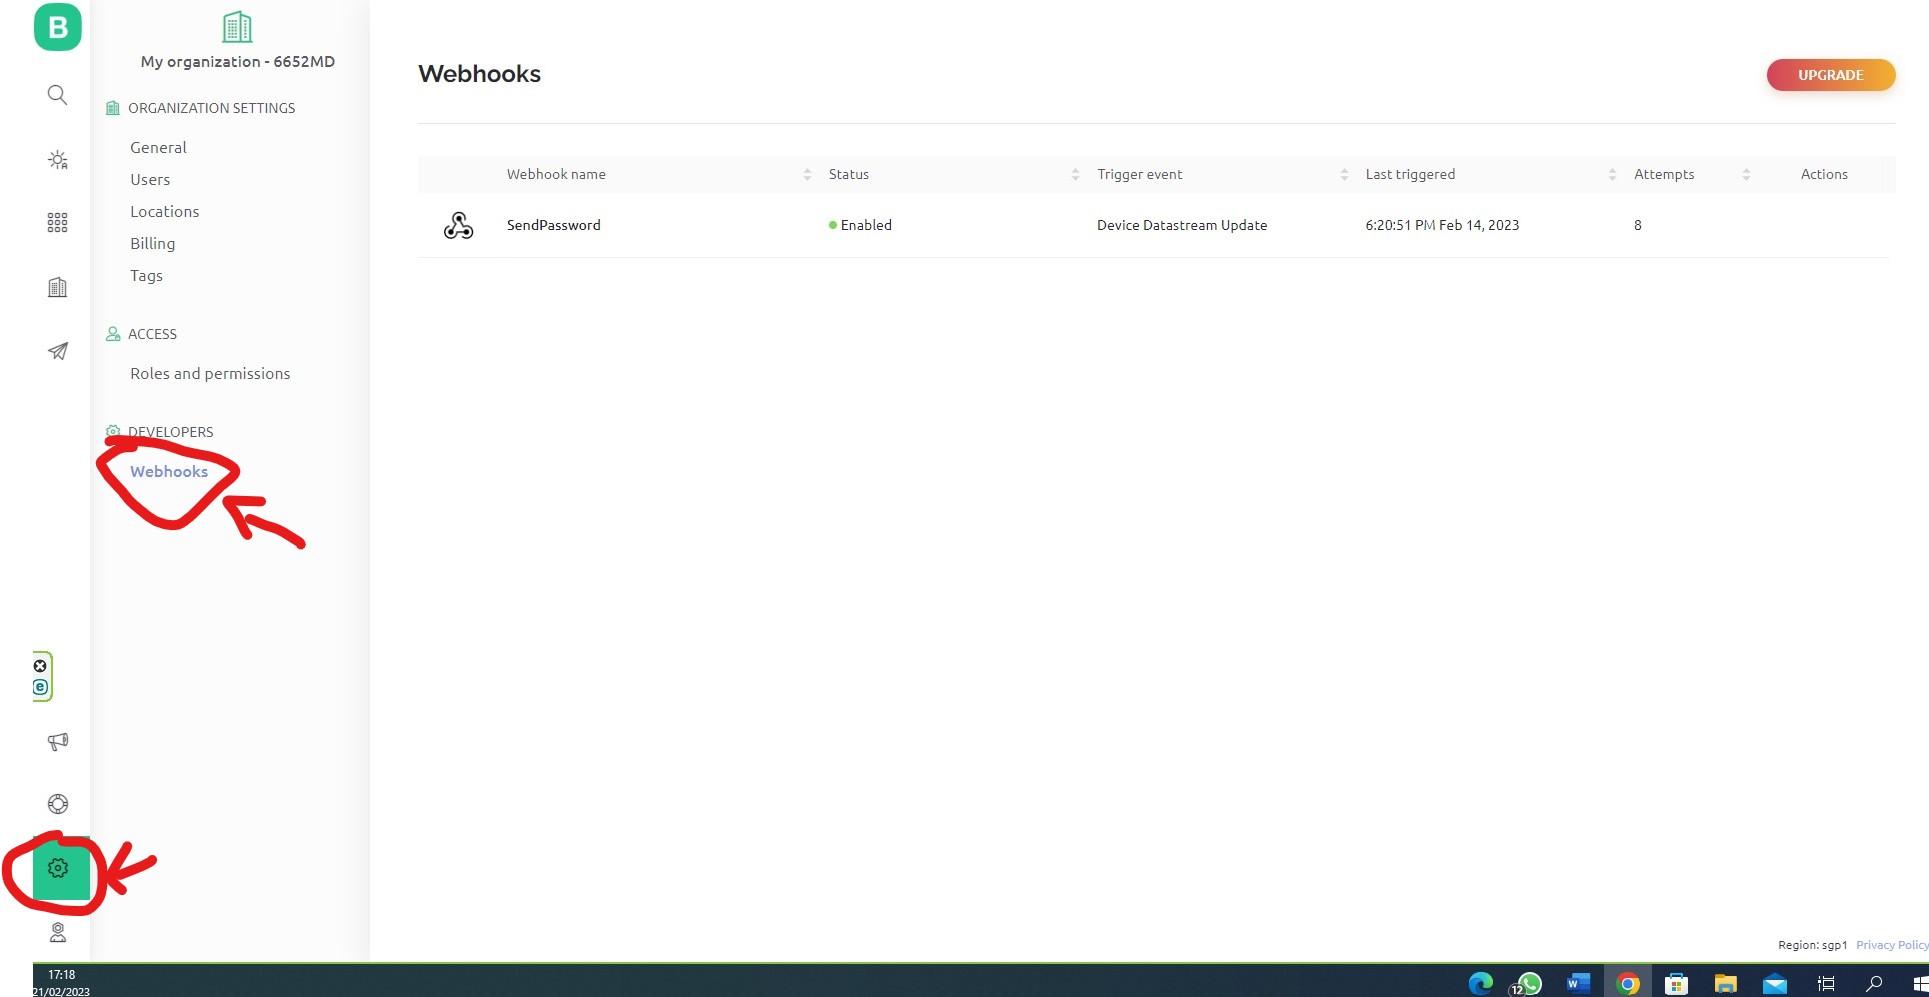Open Microsoft Edge from the taskbar
1929x997 pixels.
(x=1480, y=983)
